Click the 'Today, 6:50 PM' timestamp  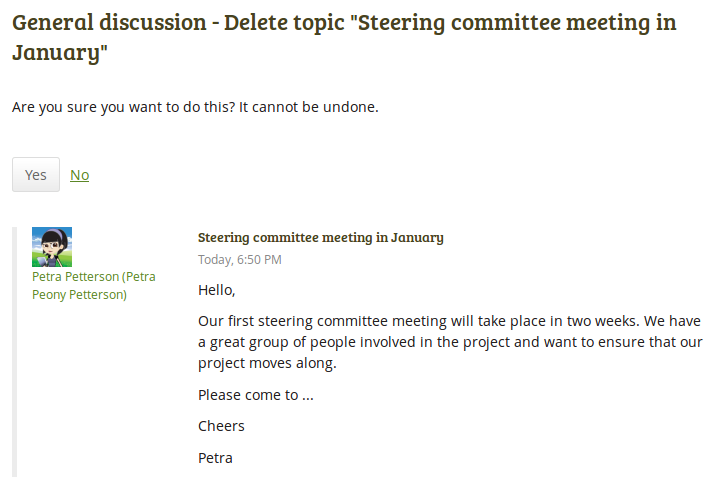239,260
